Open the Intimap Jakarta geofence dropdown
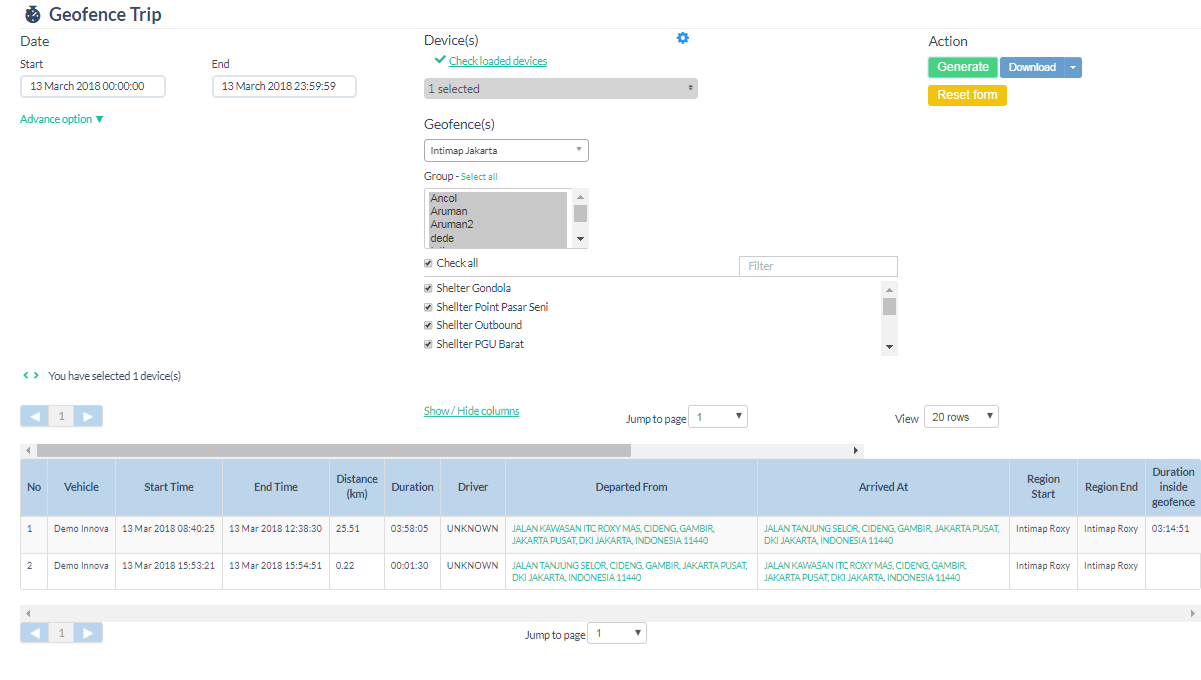 pos(506,151)
